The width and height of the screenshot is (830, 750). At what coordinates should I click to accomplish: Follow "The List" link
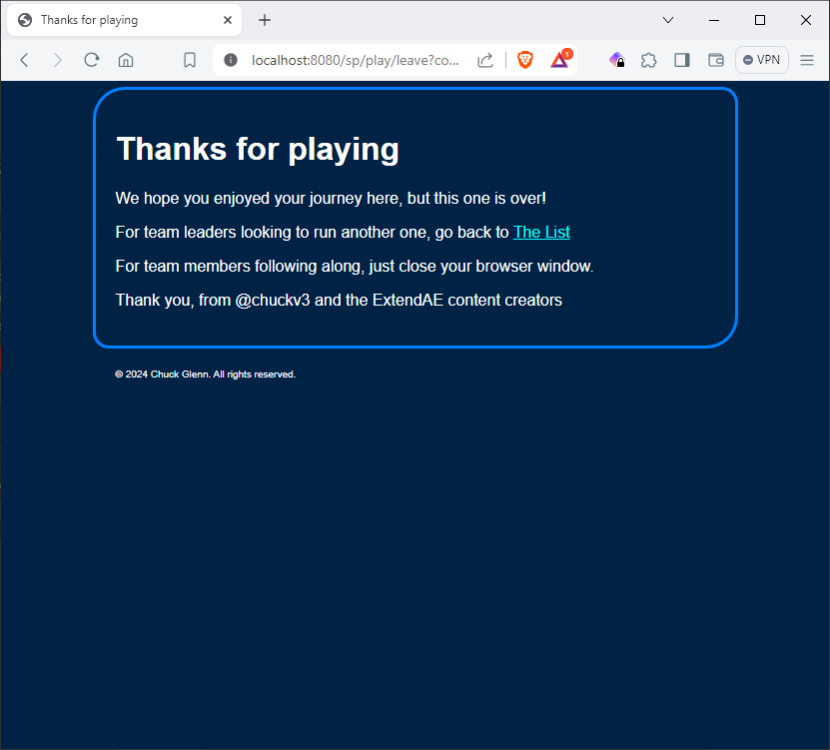tap(541, 232)
